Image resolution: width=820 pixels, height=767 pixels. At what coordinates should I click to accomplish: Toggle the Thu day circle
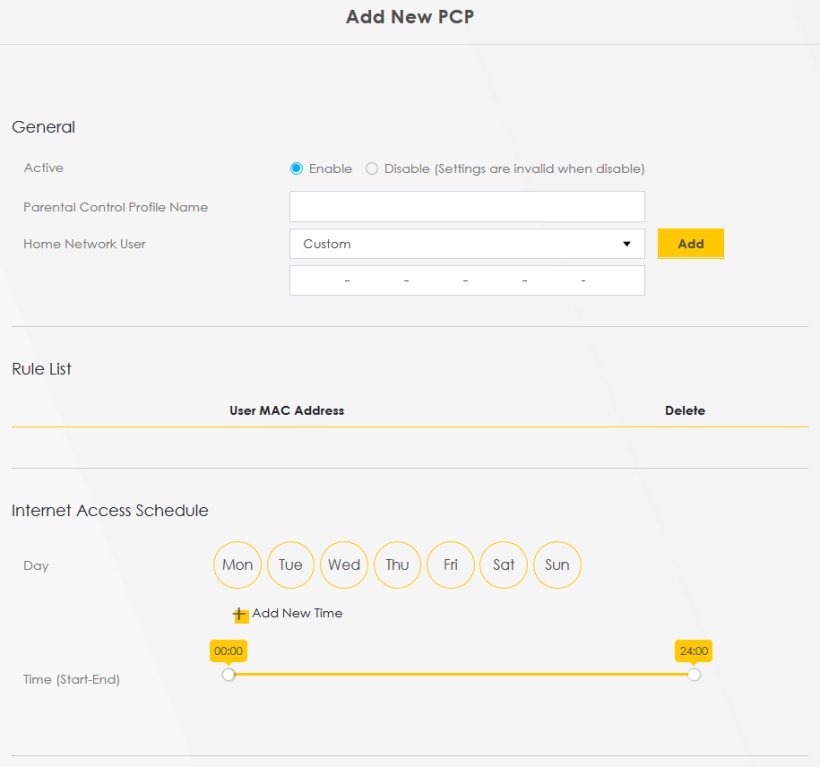point(397,565)
